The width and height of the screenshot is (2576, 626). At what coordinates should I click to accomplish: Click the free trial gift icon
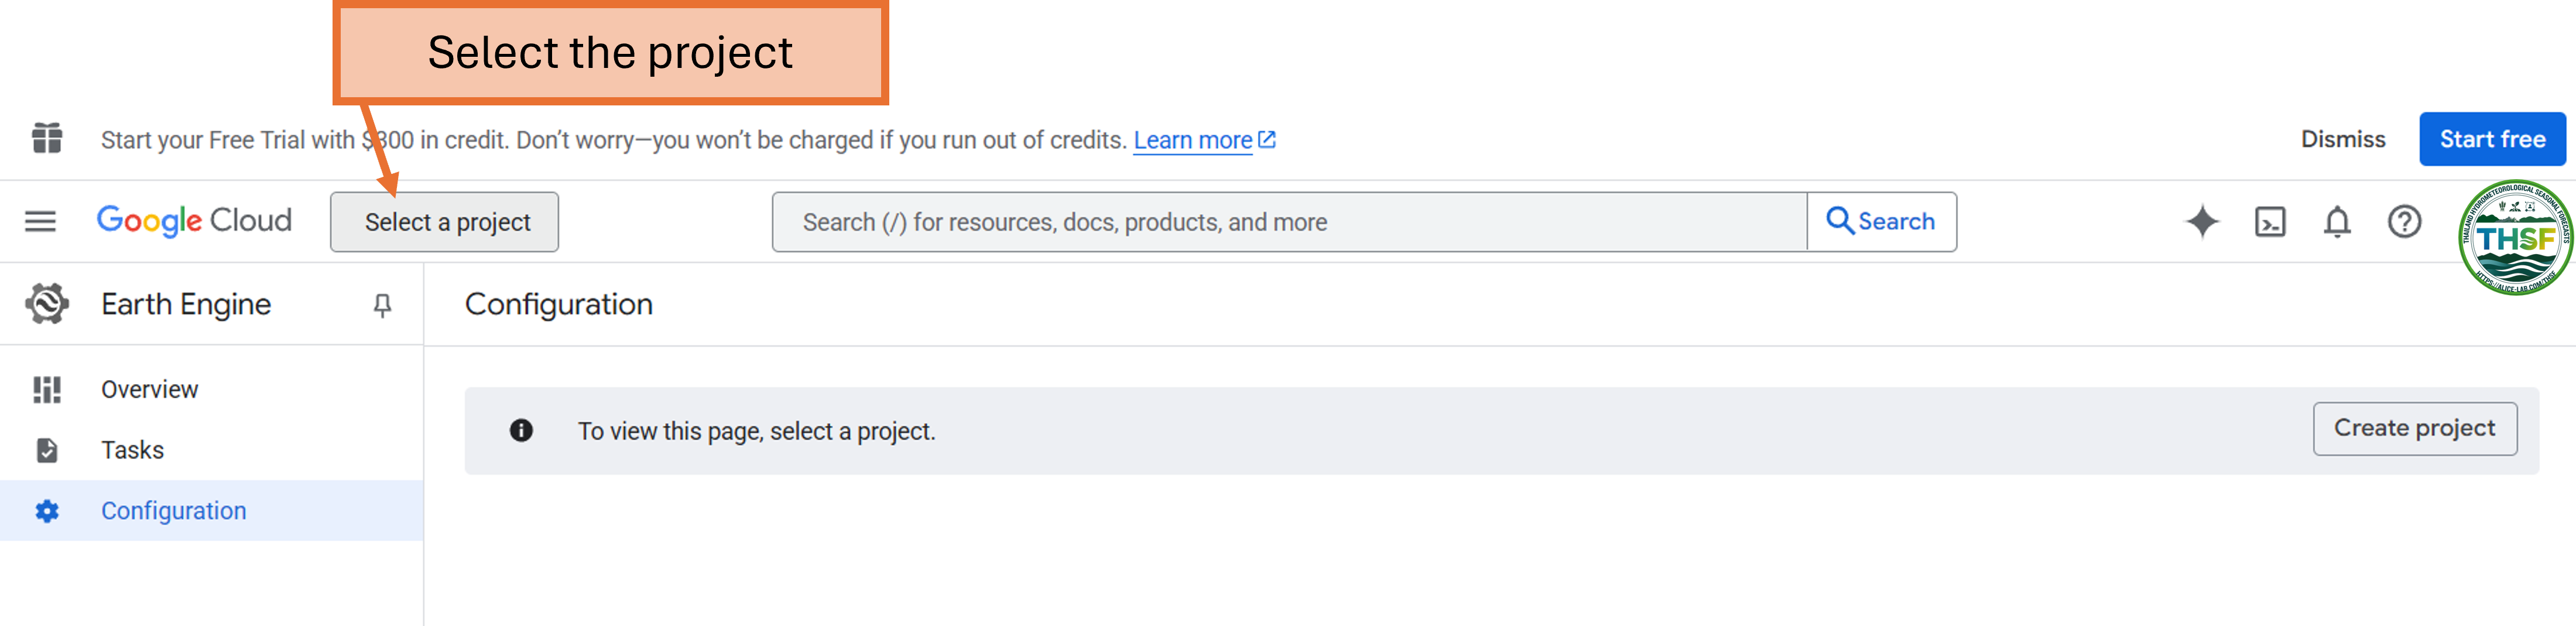[x=47, y=139]
